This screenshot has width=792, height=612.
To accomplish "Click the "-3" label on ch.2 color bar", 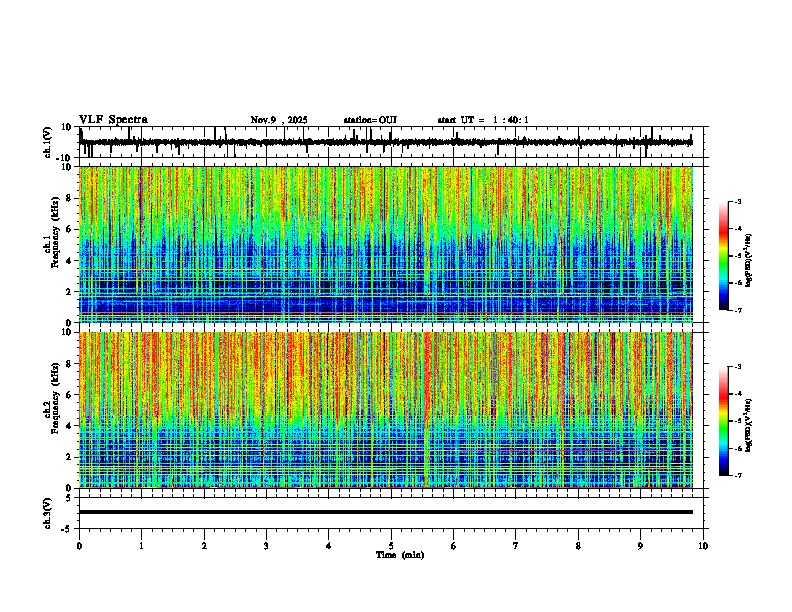I will 737,367.
